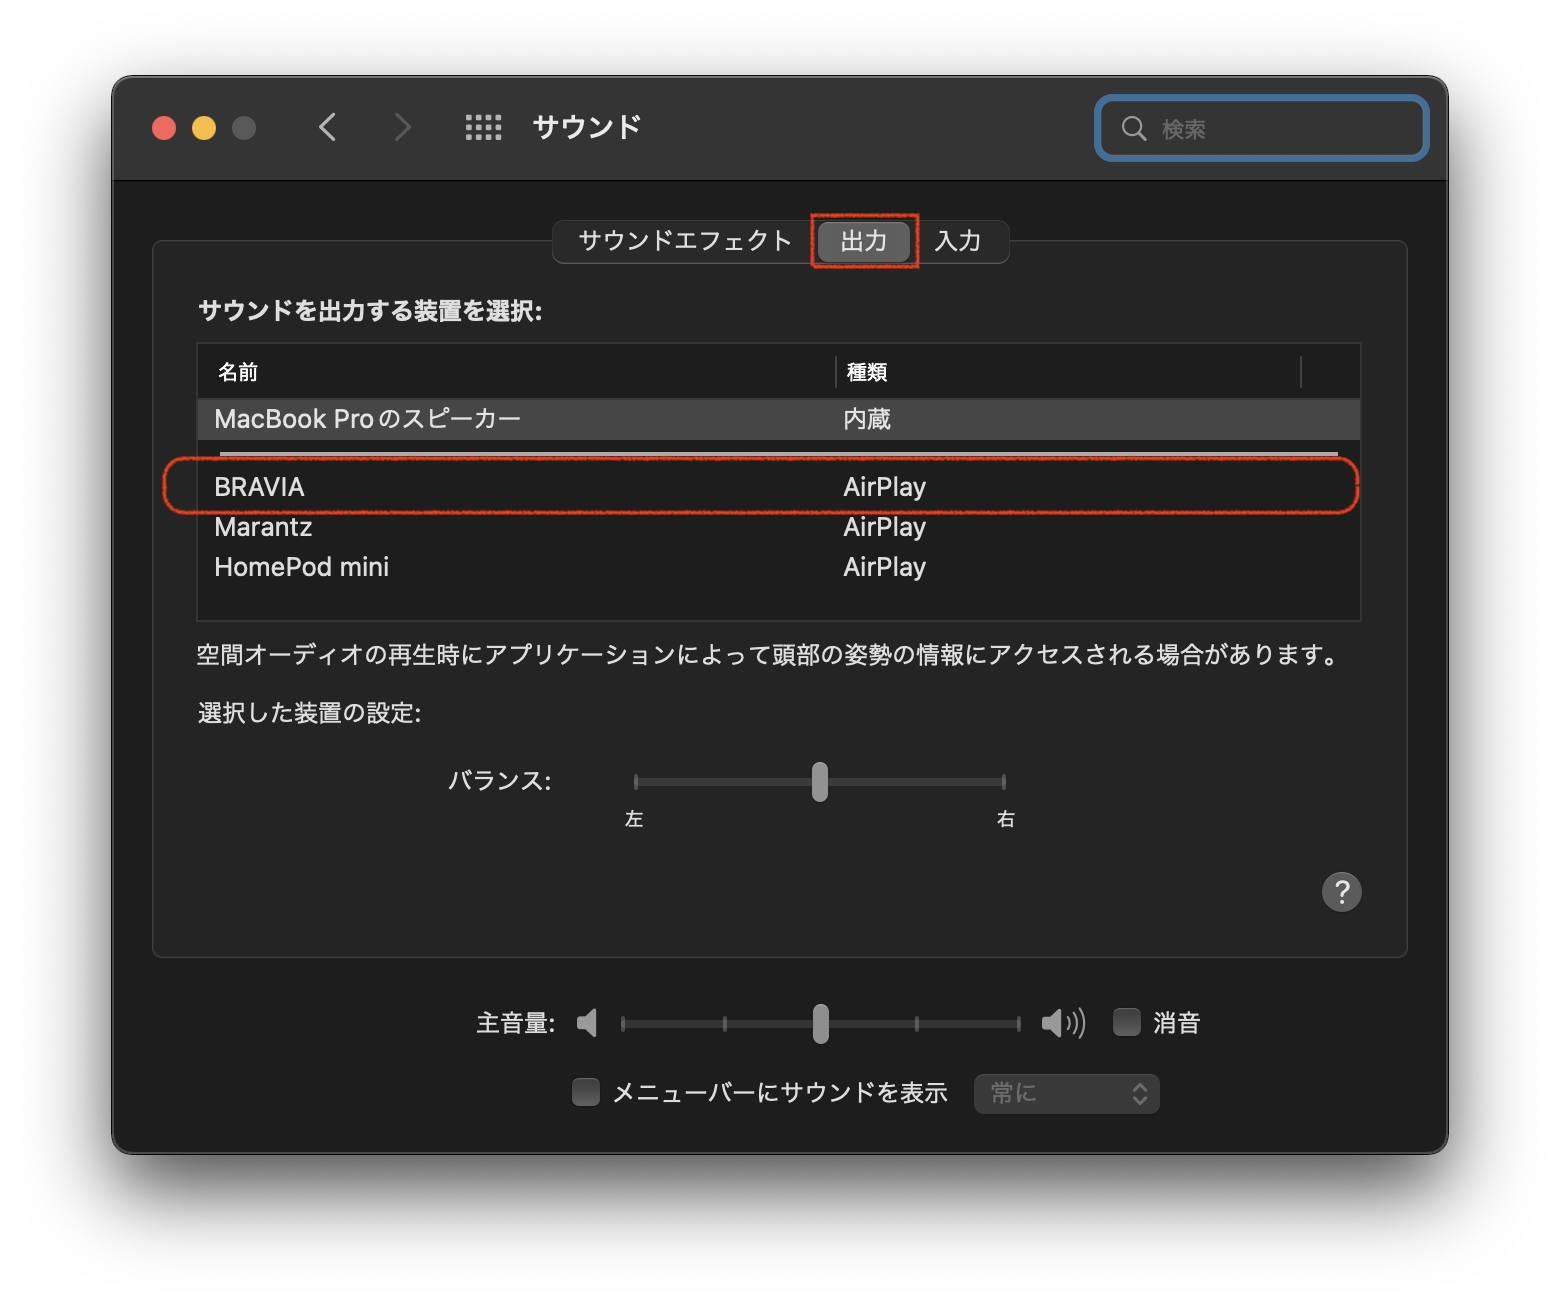Click the back navigation arrow
Viewport: 1560px width, 1302px height.
pos(328,127)
